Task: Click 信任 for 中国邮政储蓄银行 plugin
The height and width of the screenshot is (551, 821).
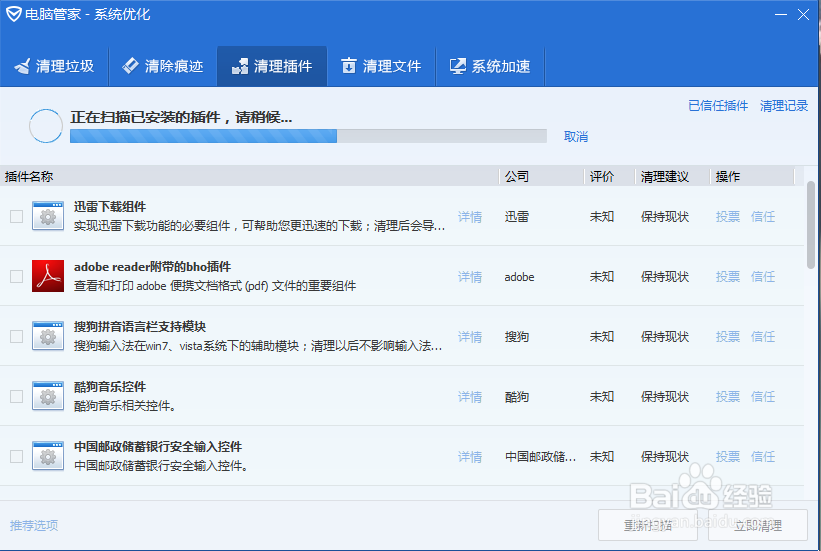Action: [763, 457]
